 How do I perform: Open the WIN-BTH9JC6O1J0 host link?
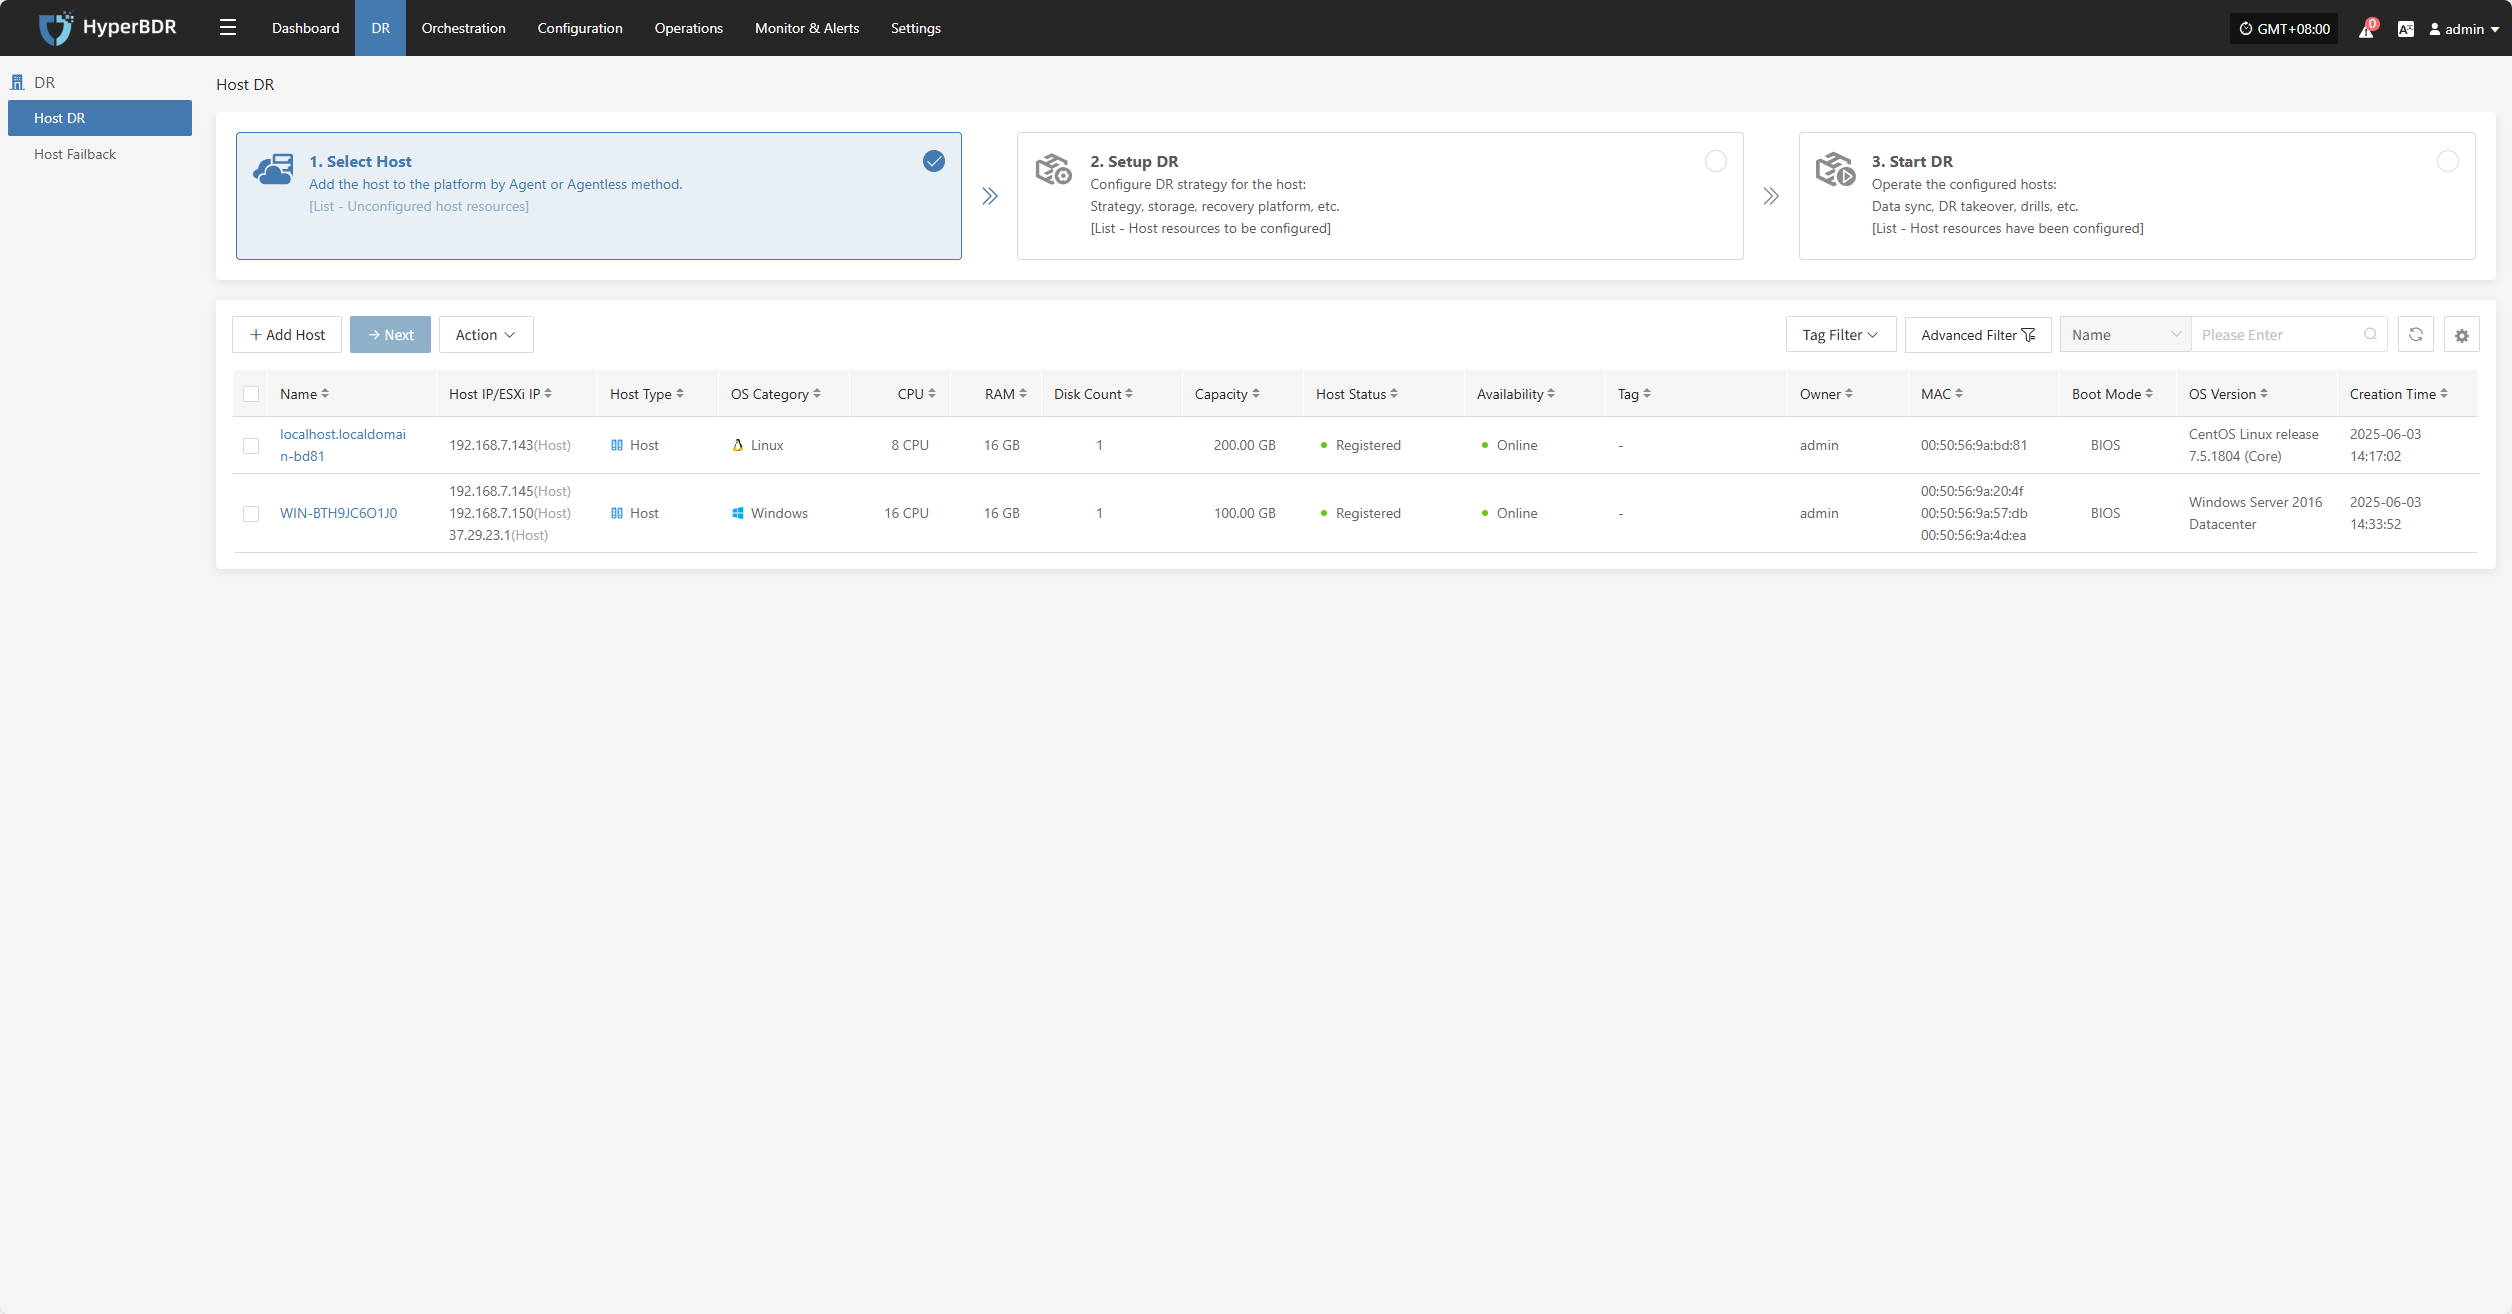[338, 513]
